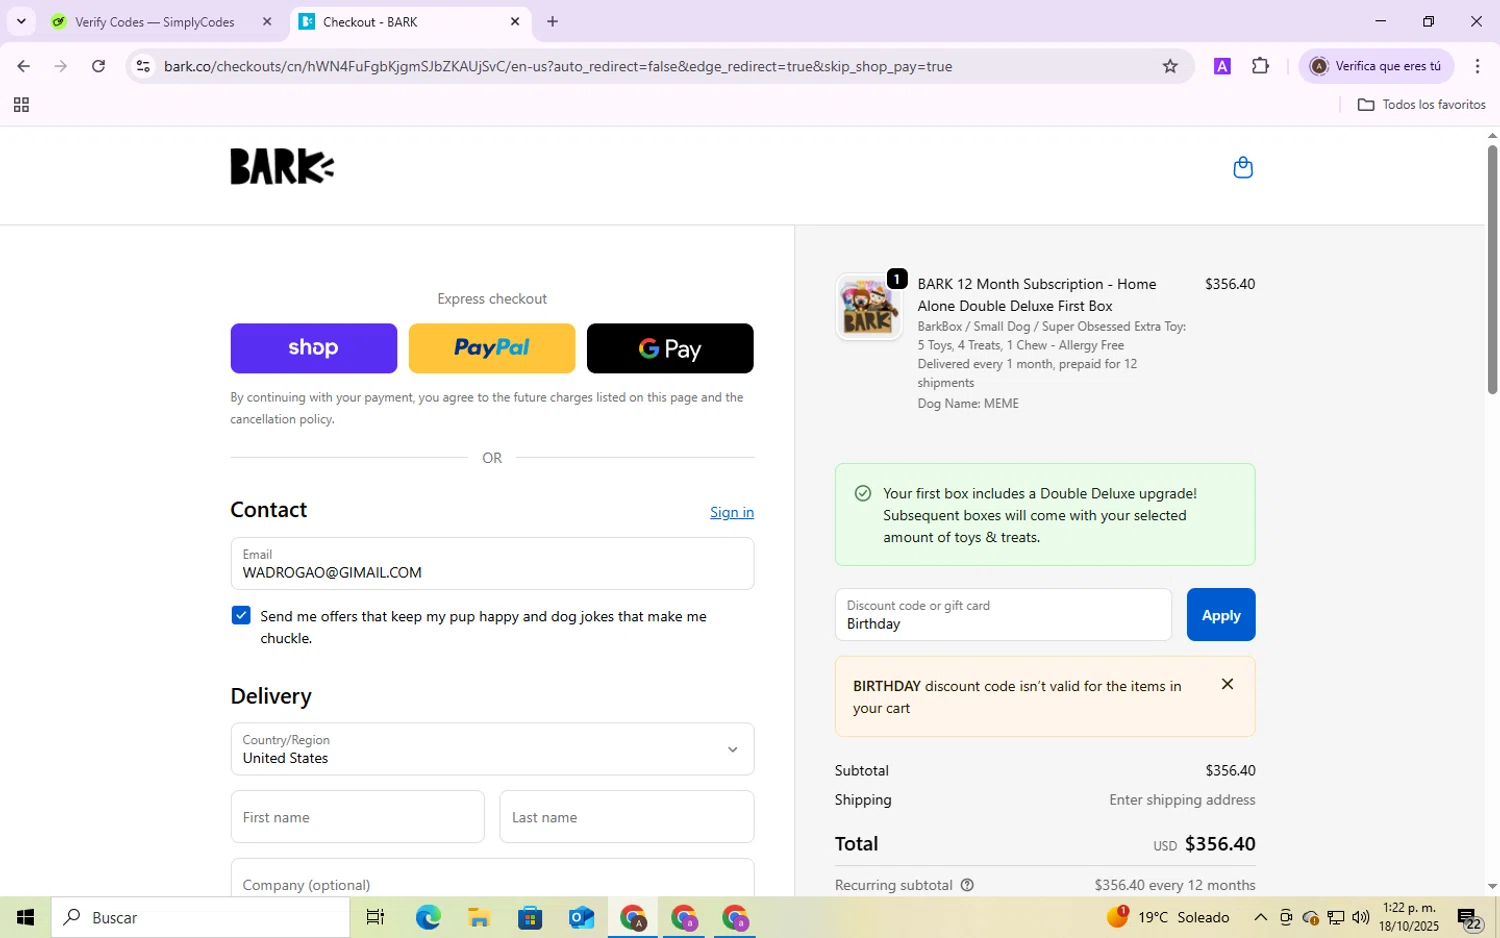This screenshot has width=1500, height=938.
Task: Click the purple A extension icon
Action: tap(1222, 66)
